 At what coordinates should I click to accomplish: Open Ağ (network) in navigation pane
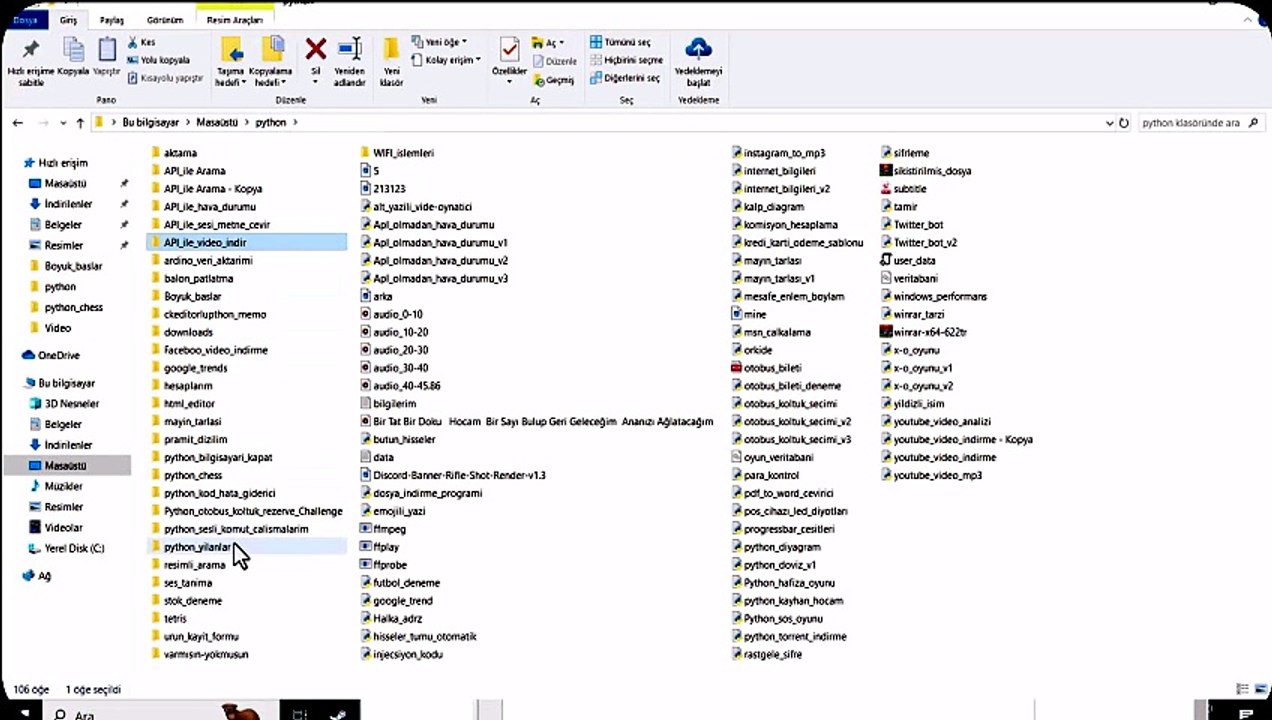37,576
